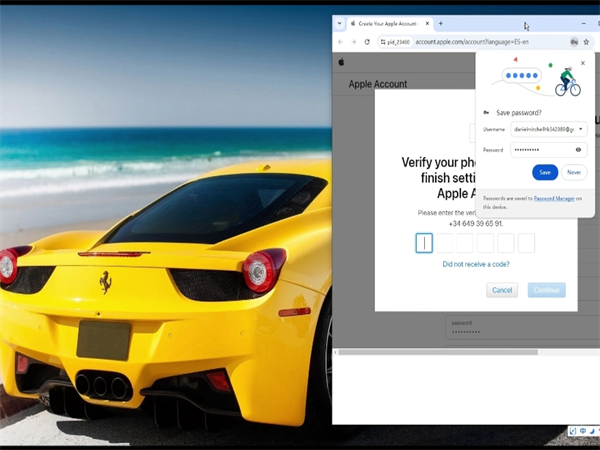Open the Password Manager link
600x450 pixels.
coord(554,198)
